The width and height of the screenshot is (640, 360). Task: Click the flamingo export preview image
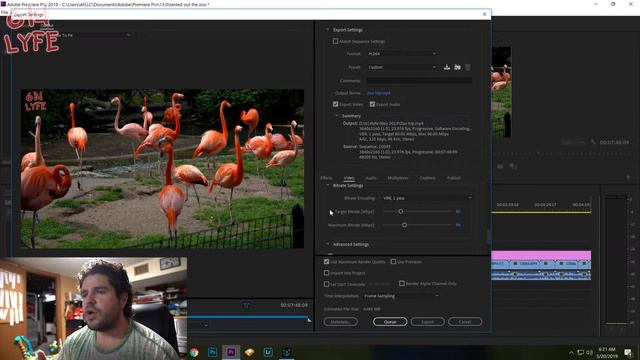(162, 169)
